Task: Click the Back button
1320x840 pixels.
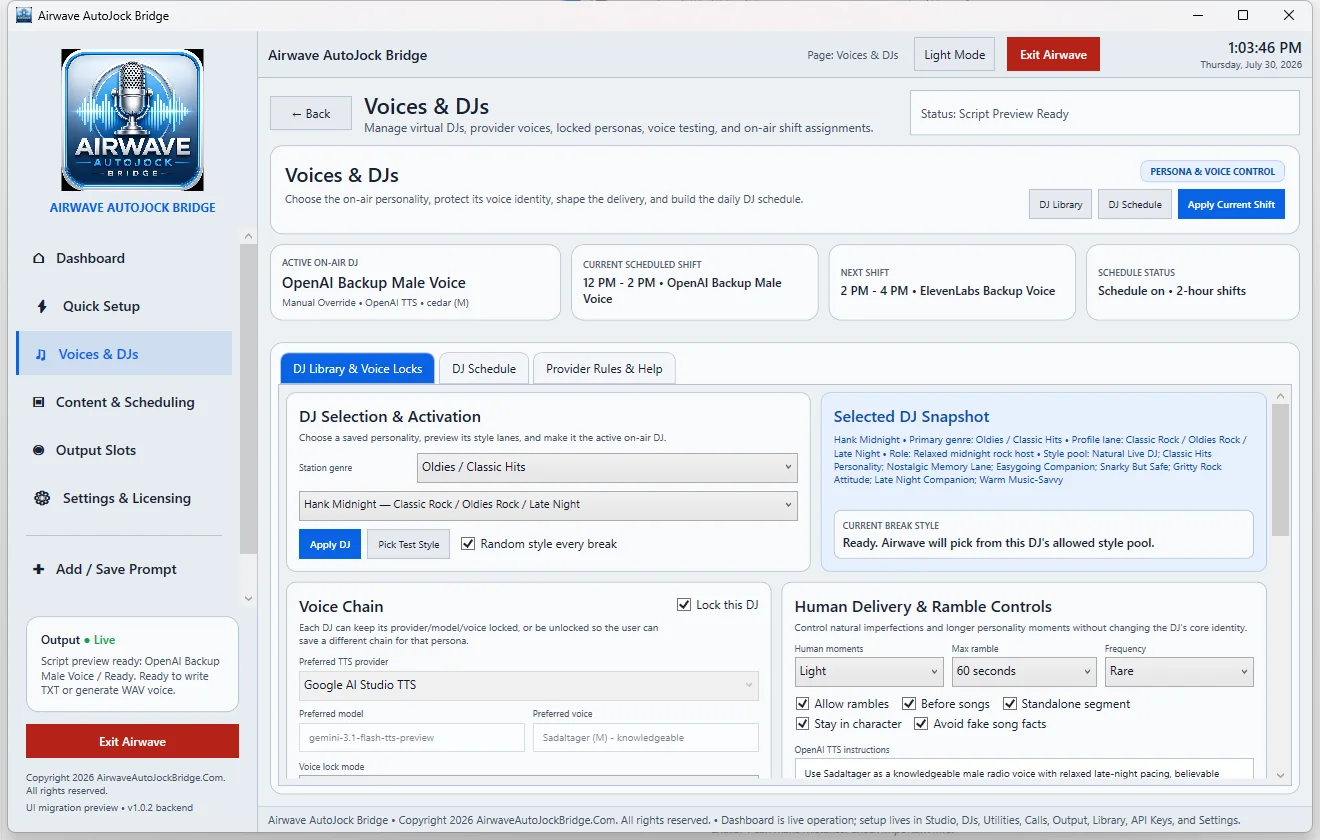Action: (x=311, y=113)
